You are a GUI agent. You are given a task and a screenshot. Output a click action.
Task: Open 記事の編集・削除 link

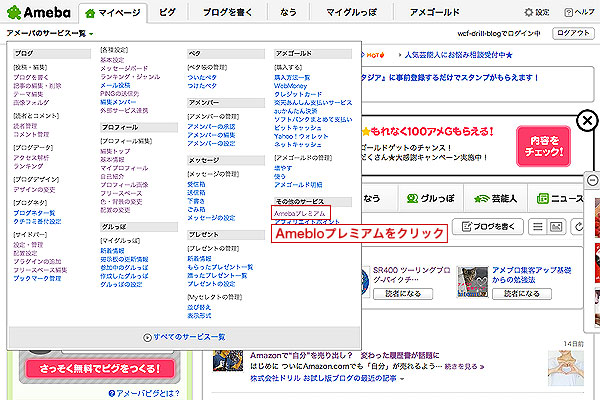point(37,86)
